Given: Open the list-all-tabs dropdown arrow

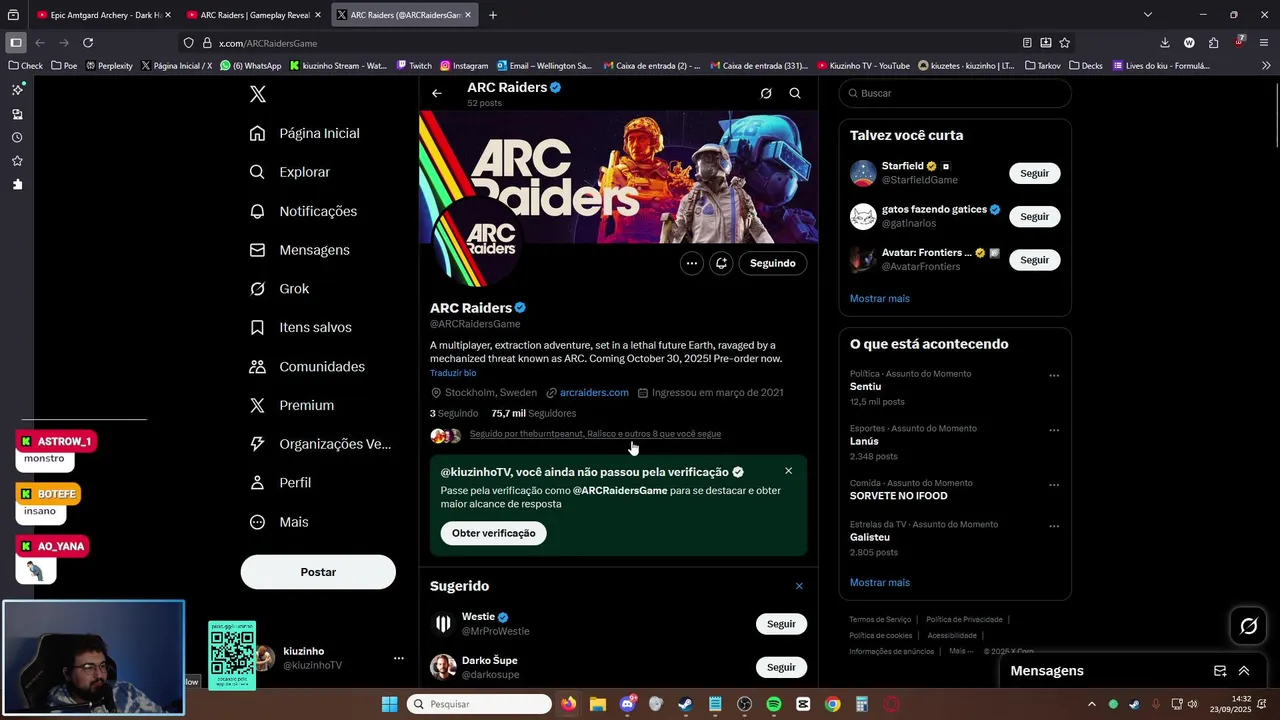Looking at the screenshot, I should click(x=1148, y=15).
